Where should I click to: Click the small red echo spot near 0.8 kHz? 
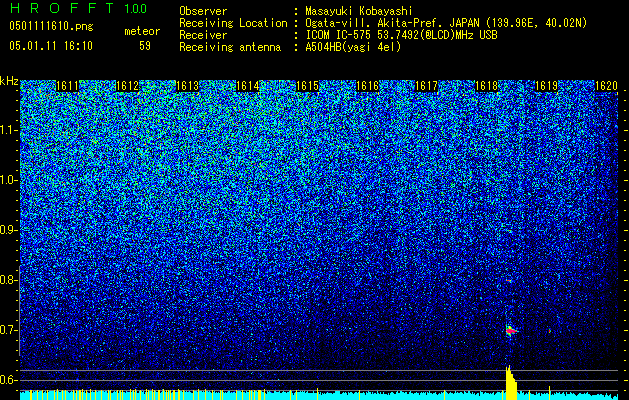[x=509, y=281]
